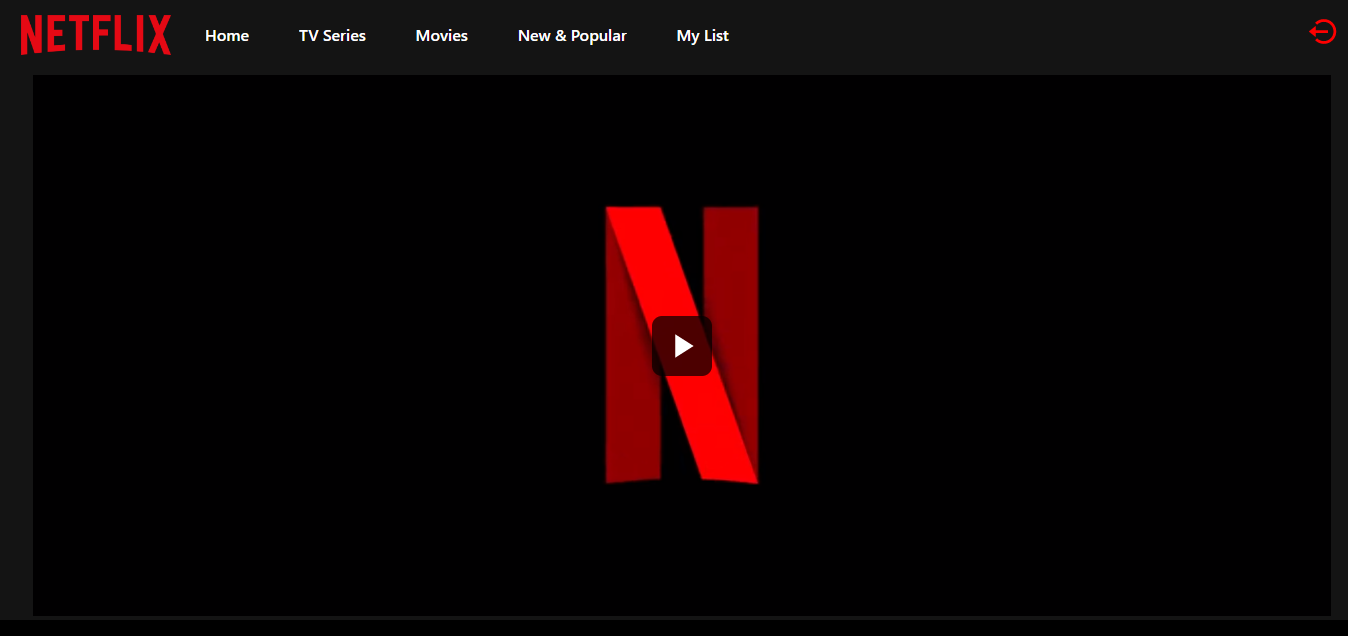Screen dimensions: 1348x636
Task: Play the video with center play button
Action: coord(682,346)
